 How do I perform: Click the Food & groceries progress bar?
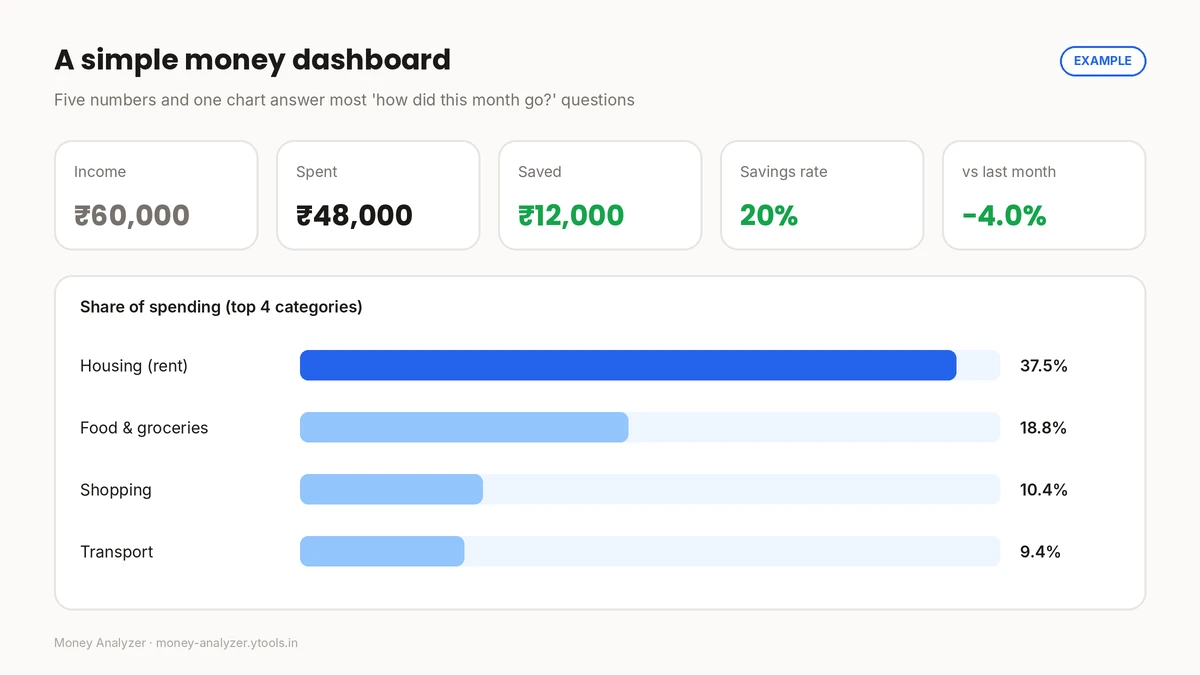[650, 427]
